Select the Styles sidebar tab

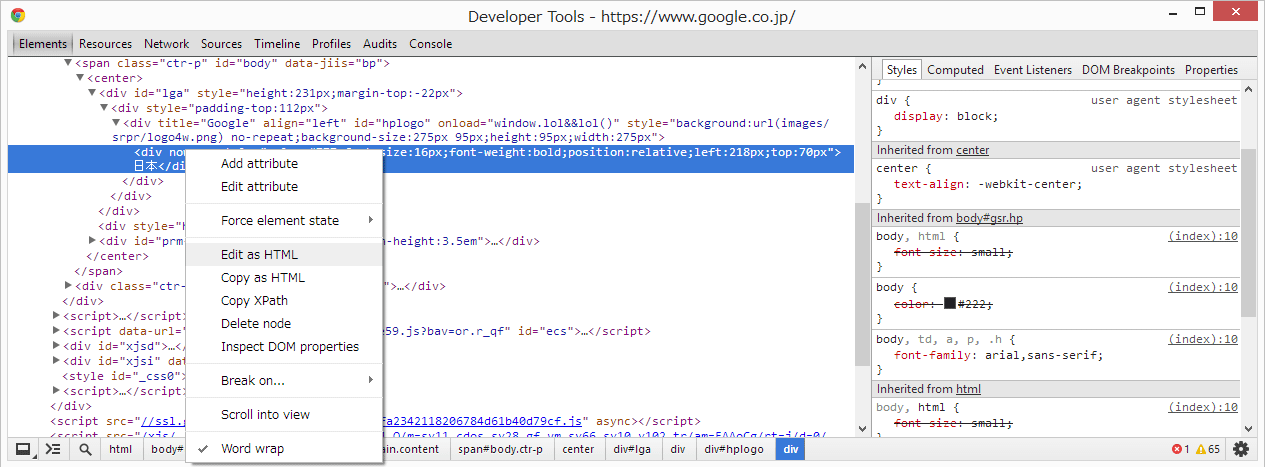point(901,70)
